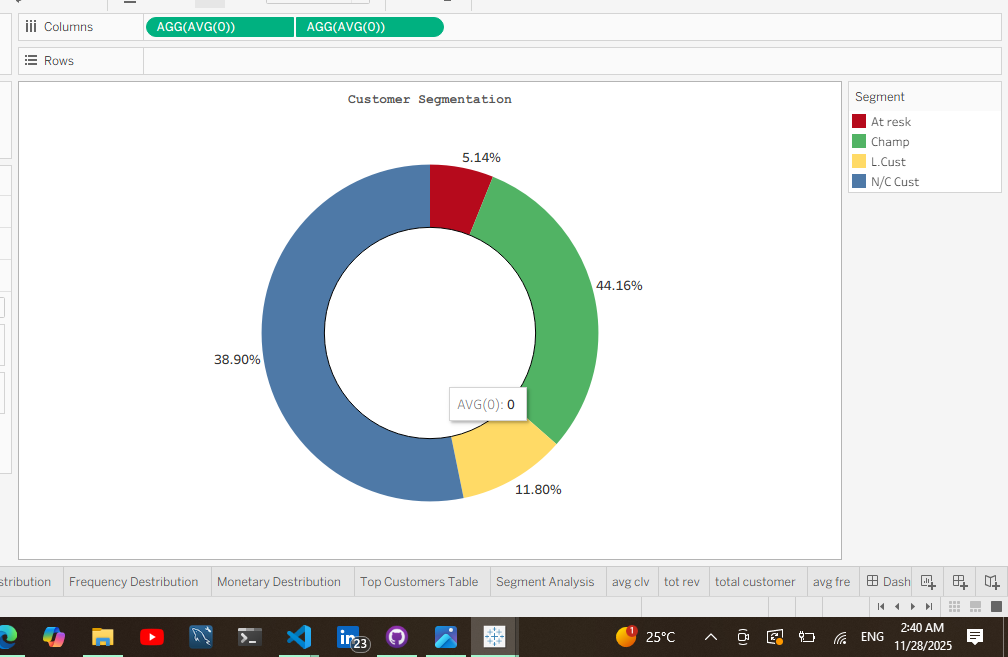Click the Columns shelf icon
The image size is (1008, 657).
[x=31, y=27]
